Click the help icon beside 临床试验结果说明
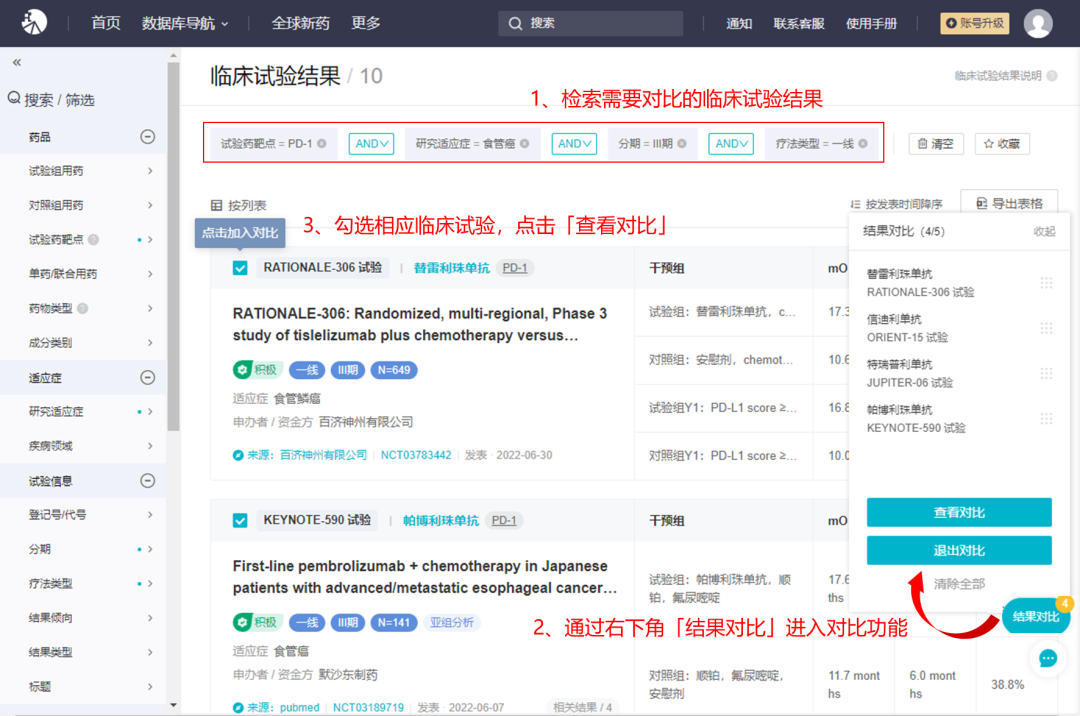1080x716 pixels. [x=1052, y=76]
